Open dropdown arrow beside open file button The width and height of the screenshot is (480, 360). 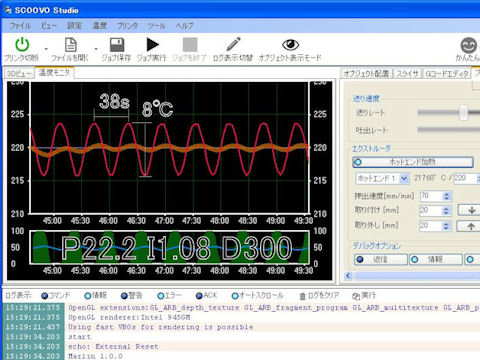[96, 49]
